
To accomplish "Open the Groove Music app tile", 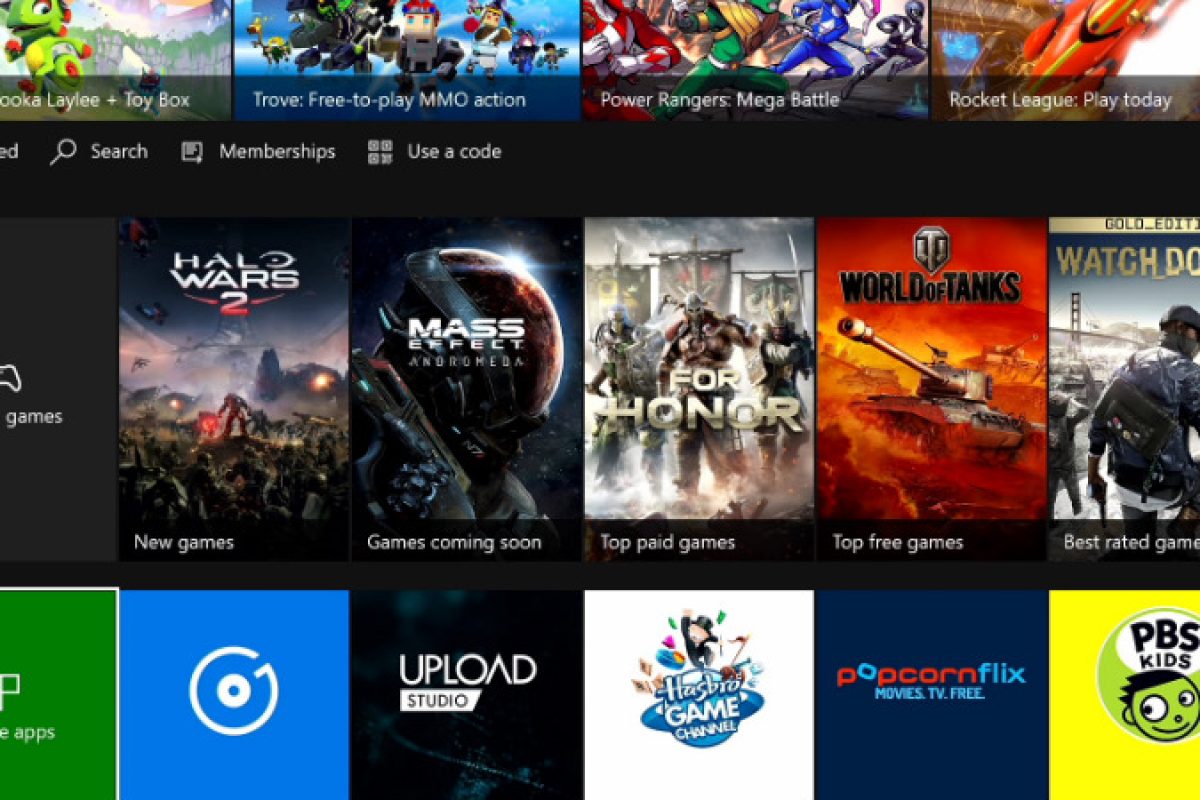I will click(234, 692).
